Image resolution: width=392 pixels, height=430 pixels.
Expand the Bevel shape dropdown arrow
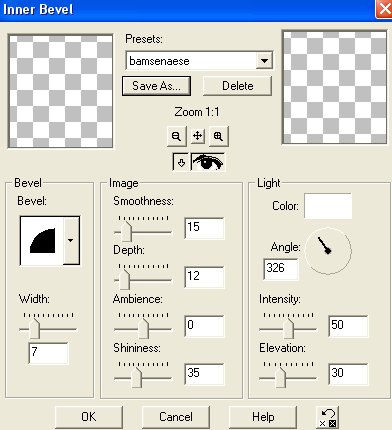coord(71,240)
